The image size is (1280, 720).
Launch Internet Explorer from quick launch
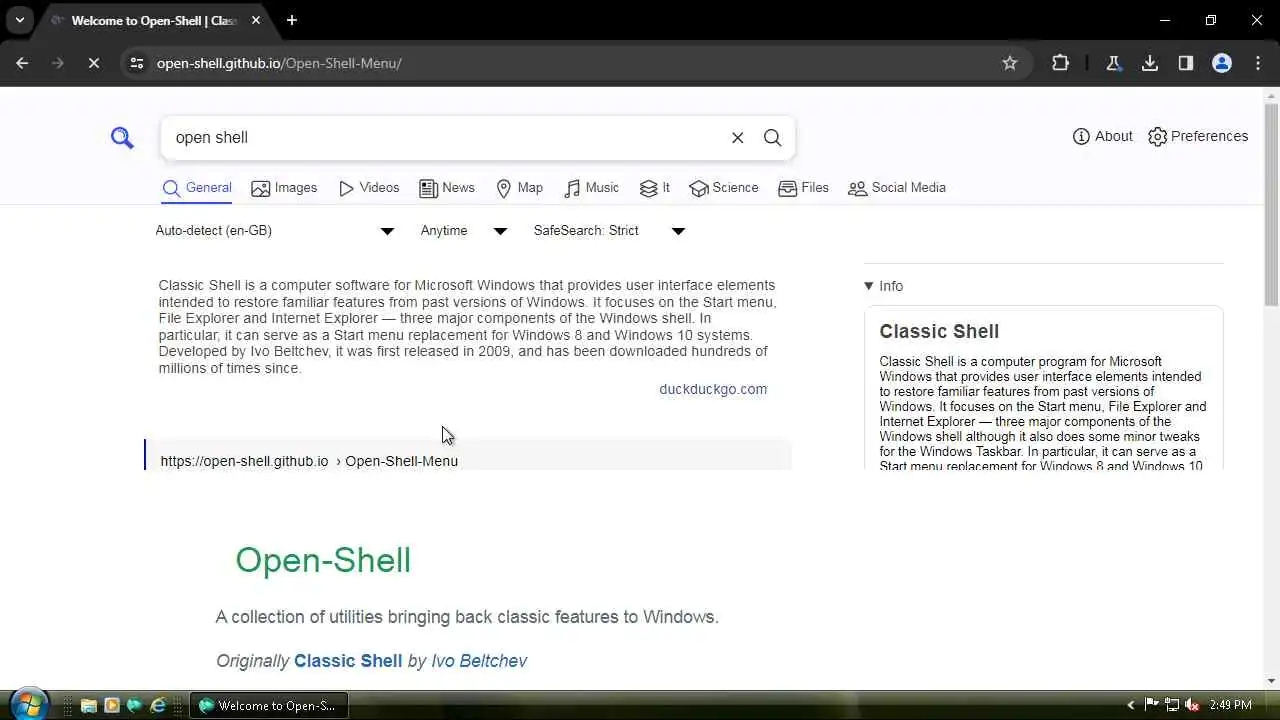[157, 706]
